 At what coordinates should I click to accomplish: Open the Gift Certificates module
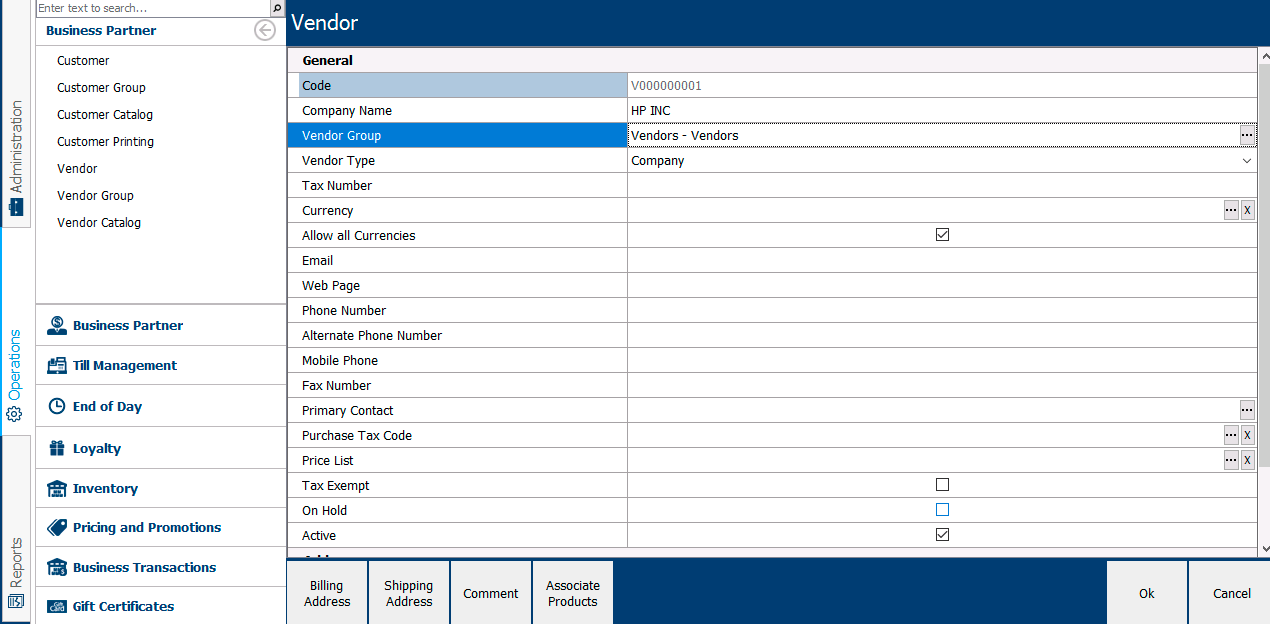click(x=161, y=606)
